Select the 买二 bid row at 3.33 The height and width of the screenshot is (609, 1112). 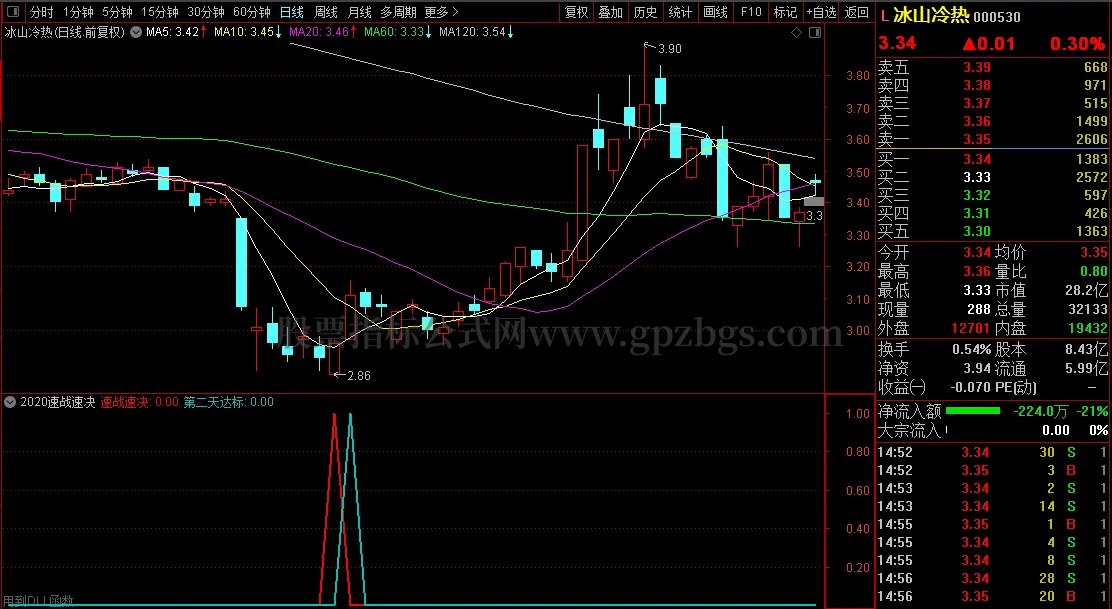[993, 177]
